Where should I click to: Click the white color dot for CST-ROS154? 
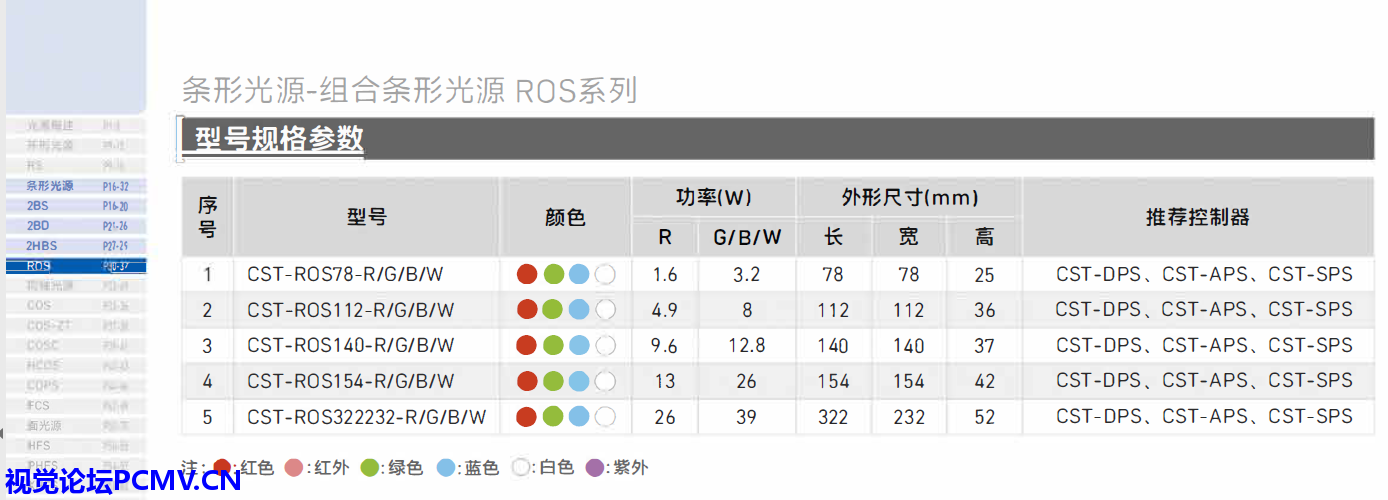605,381
